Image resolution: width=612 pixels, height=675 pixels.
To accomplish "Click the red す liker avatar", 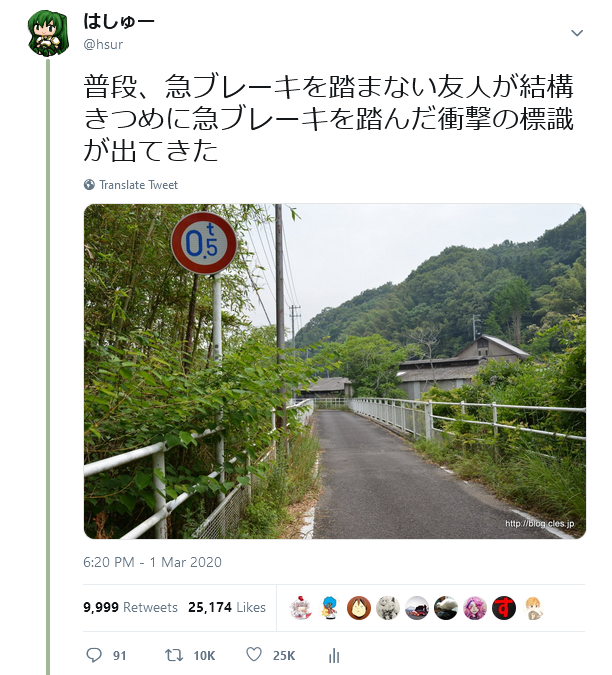I will point(504,608).
